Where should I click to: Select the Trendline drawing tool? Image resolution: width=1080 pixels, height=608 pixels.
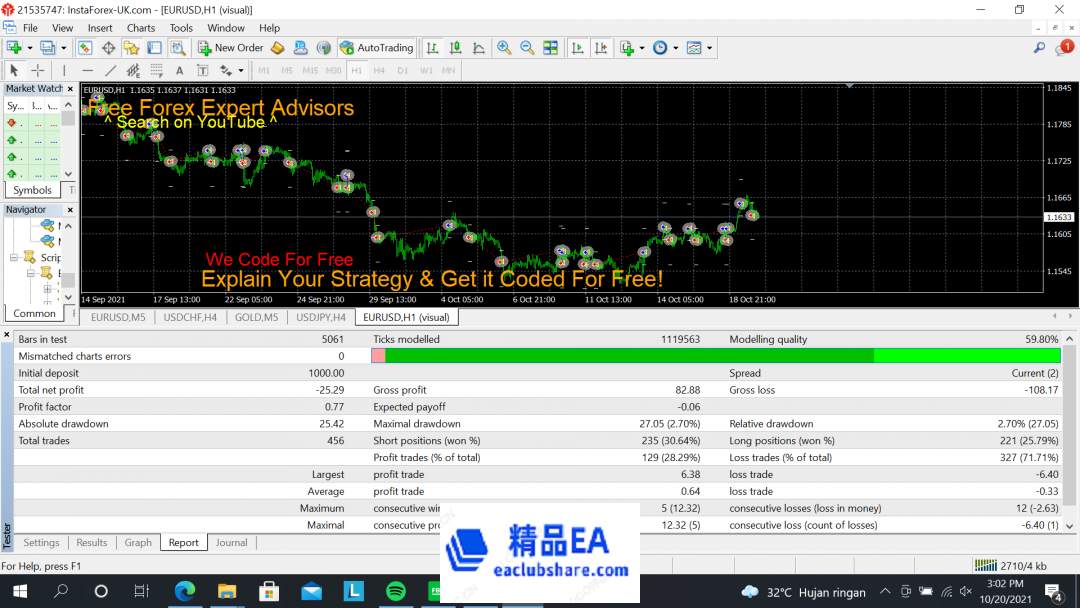click(x=110, y=70)
